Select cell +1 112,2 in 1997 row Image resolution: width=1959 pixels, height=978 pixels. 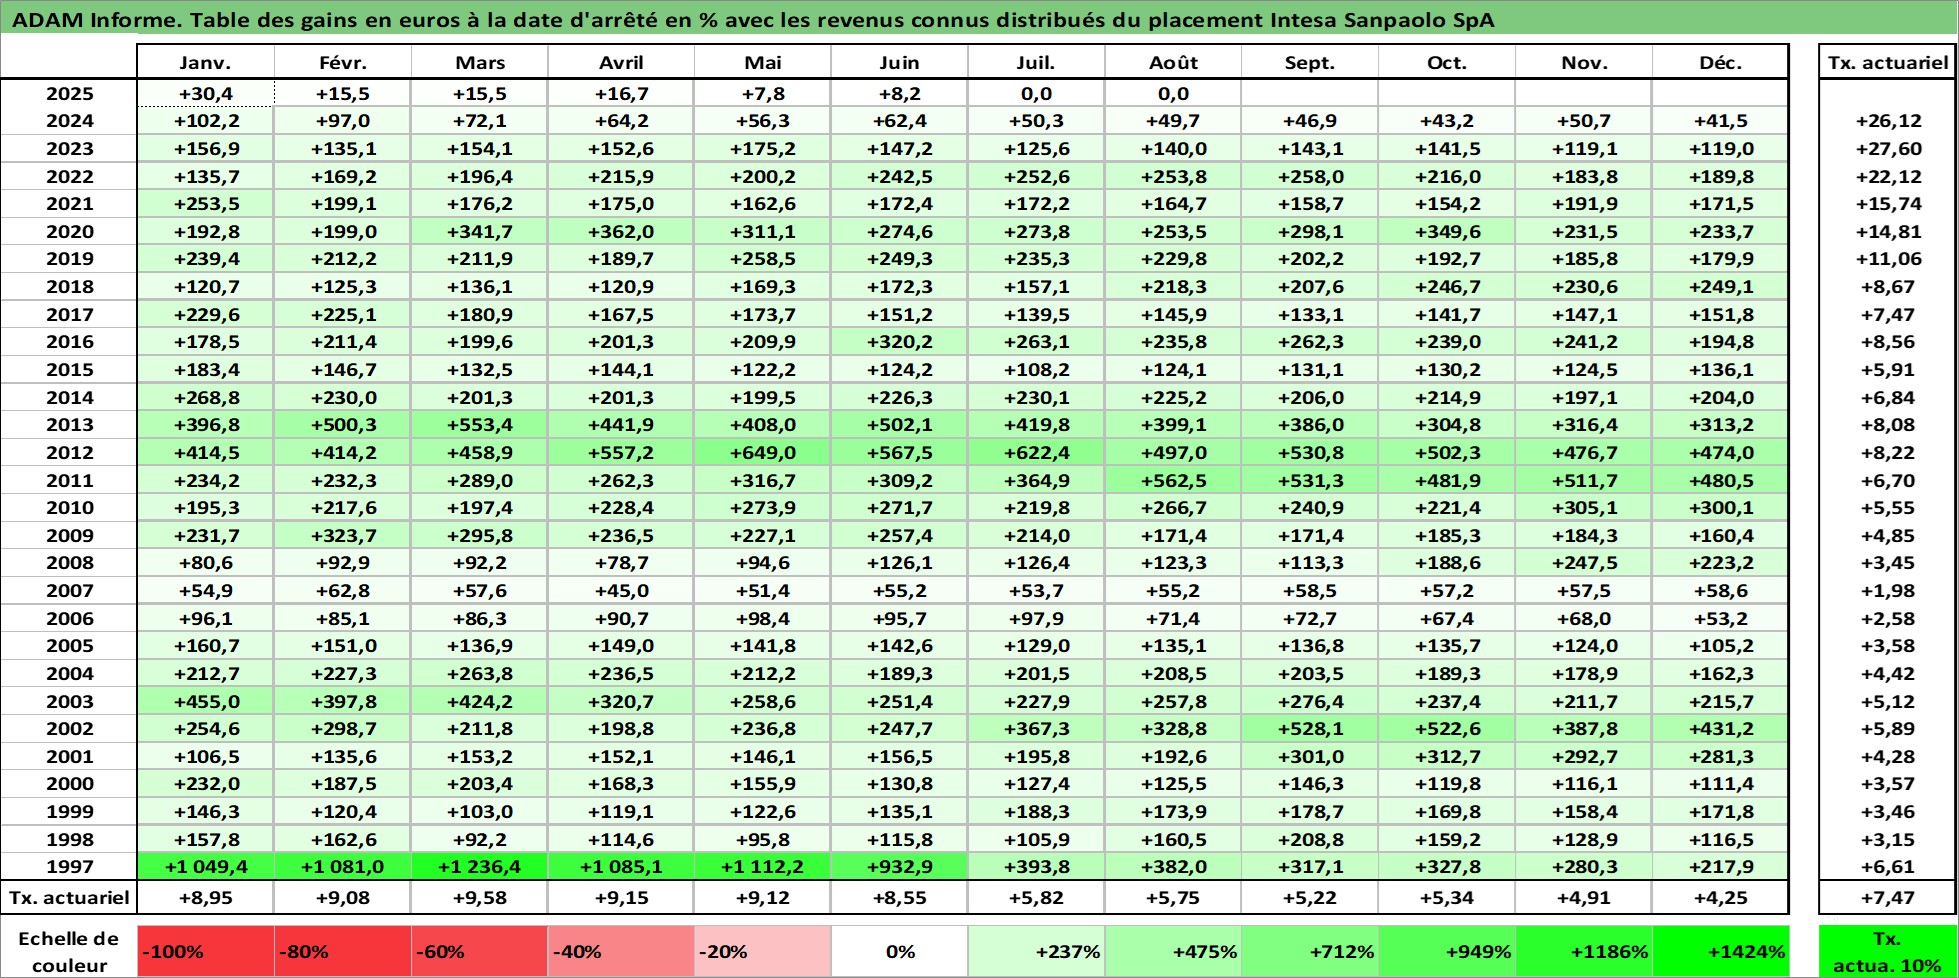pyautogui.click(x=763, y=866)
